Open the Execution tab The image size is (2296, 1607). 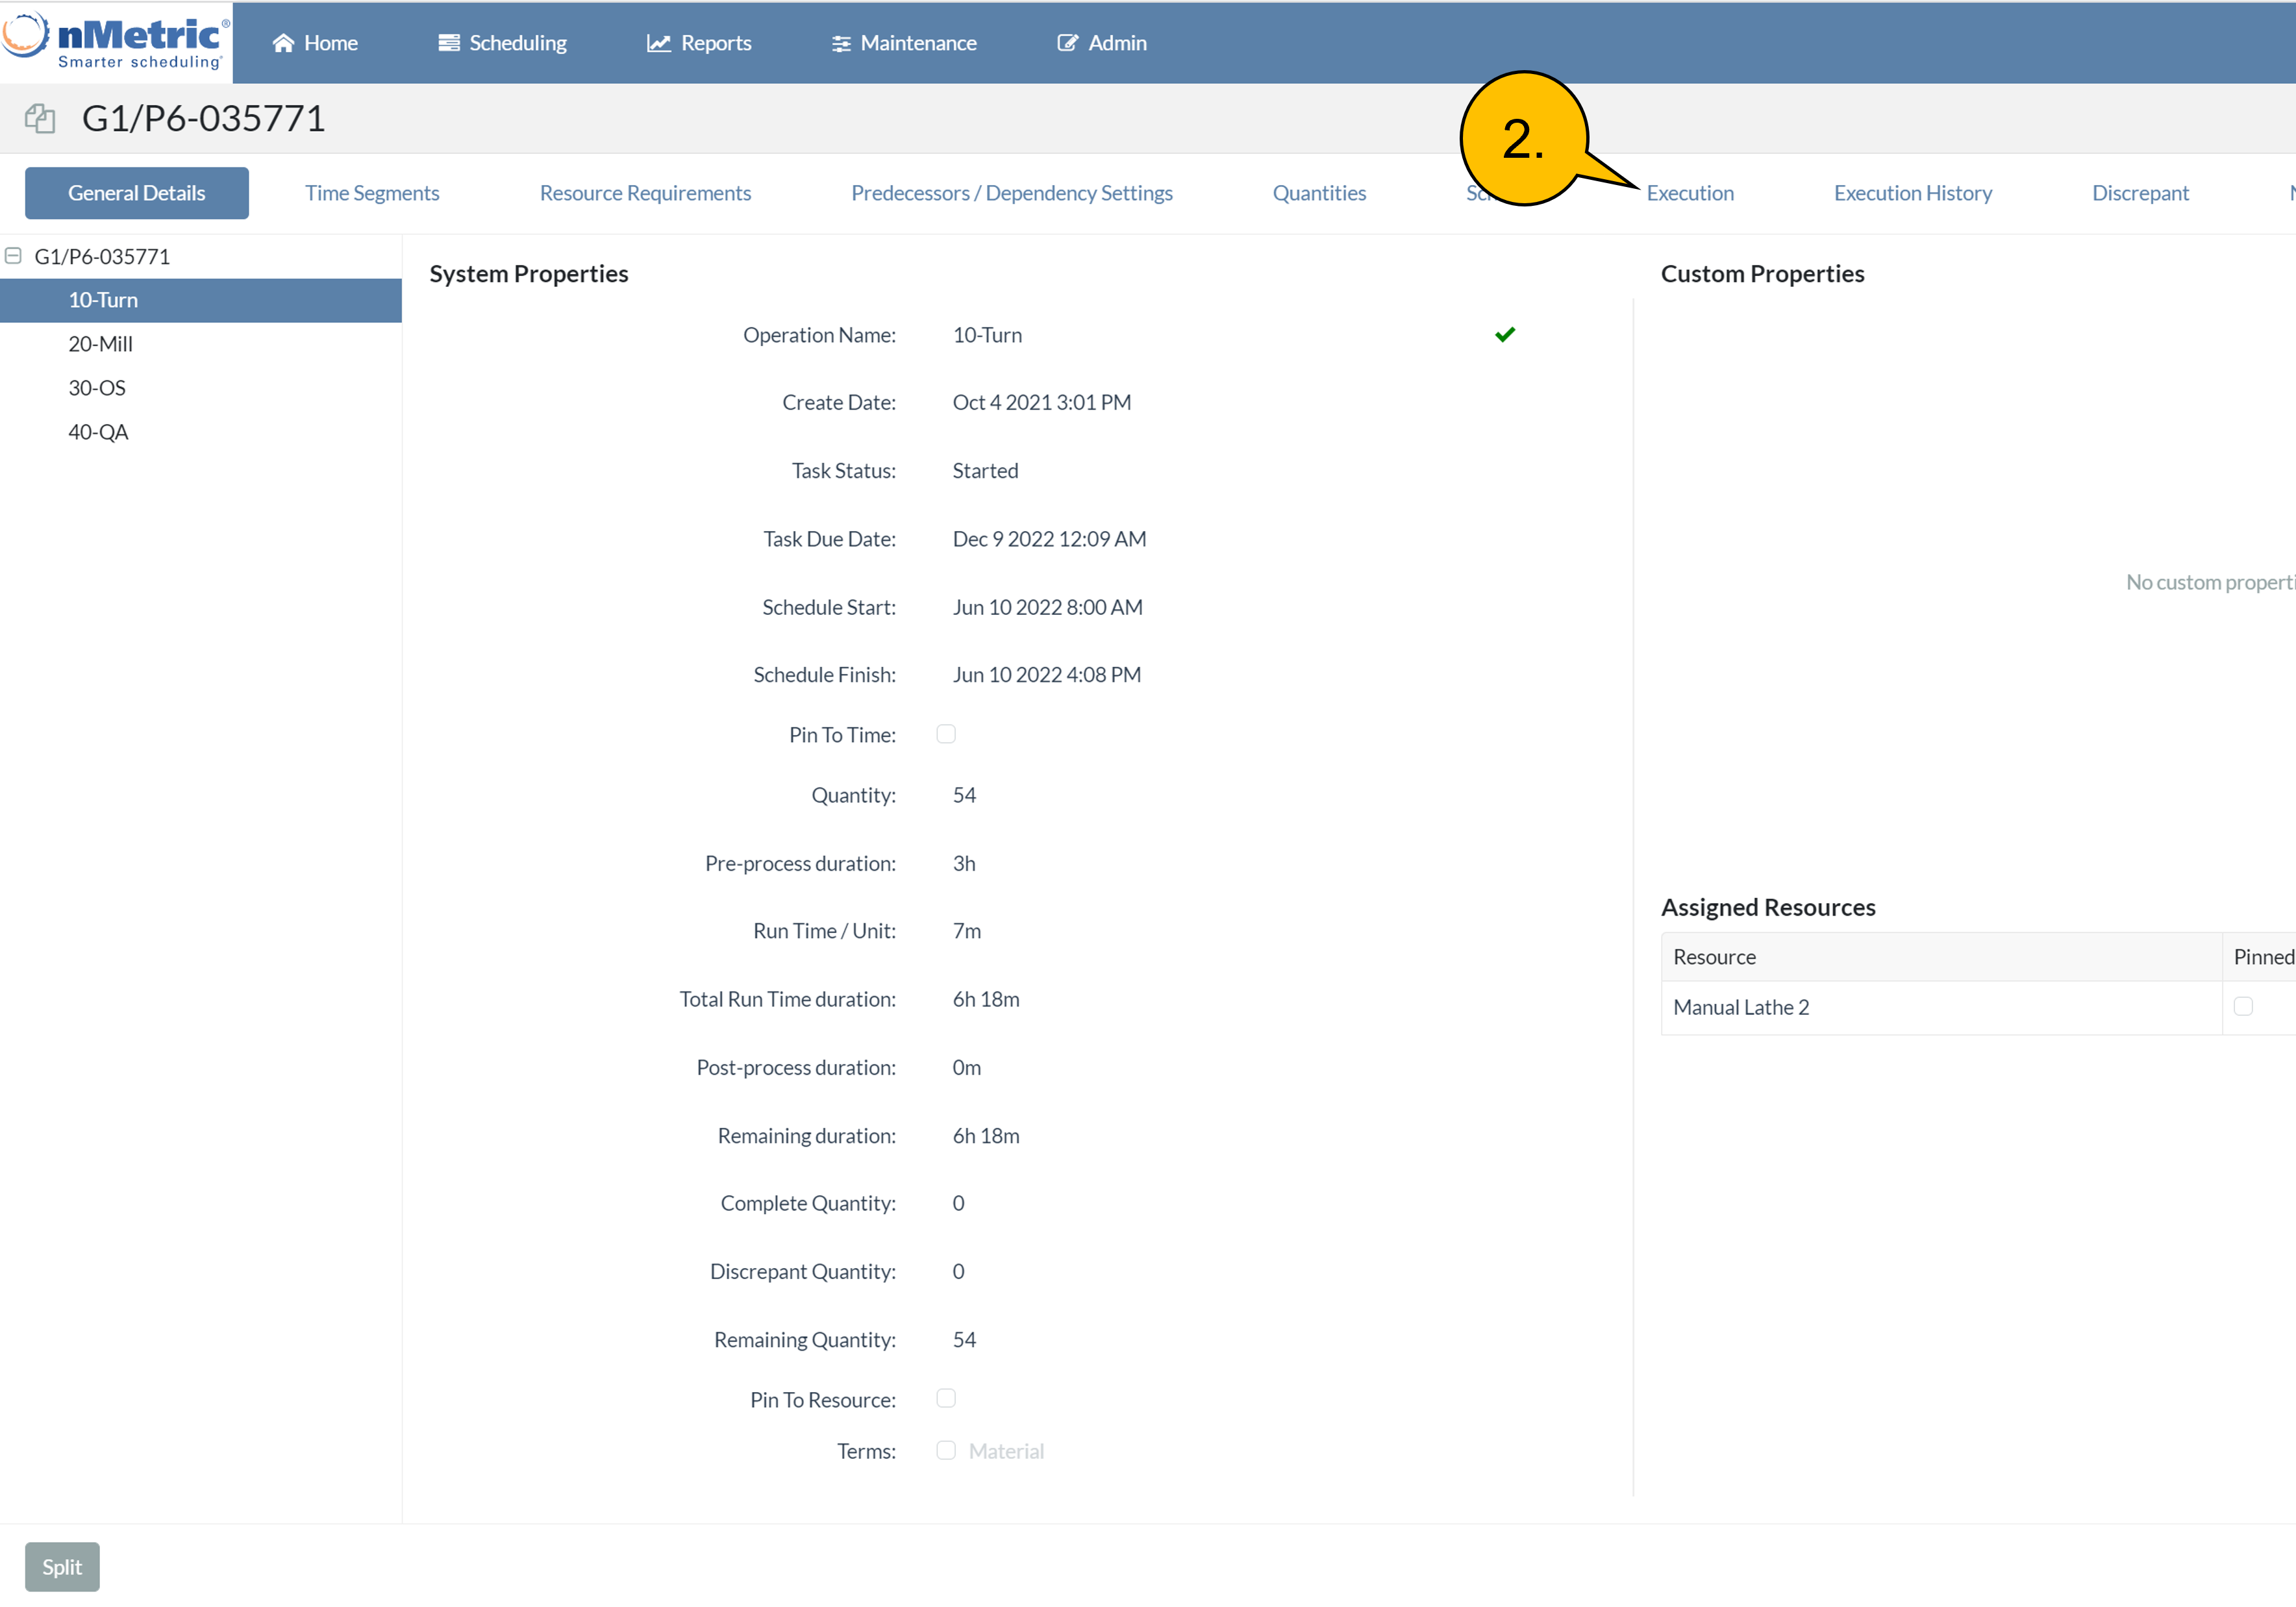1689,193
